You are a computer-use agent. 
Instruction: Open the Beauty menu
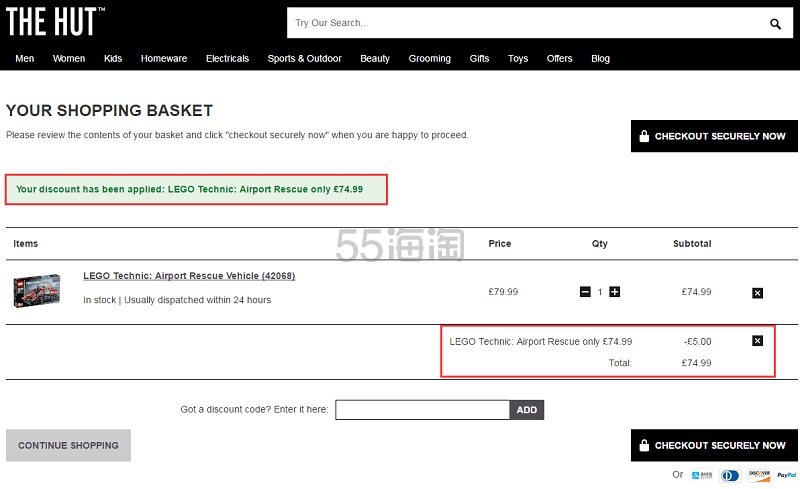pyautogui.click(x=375, y=59)
